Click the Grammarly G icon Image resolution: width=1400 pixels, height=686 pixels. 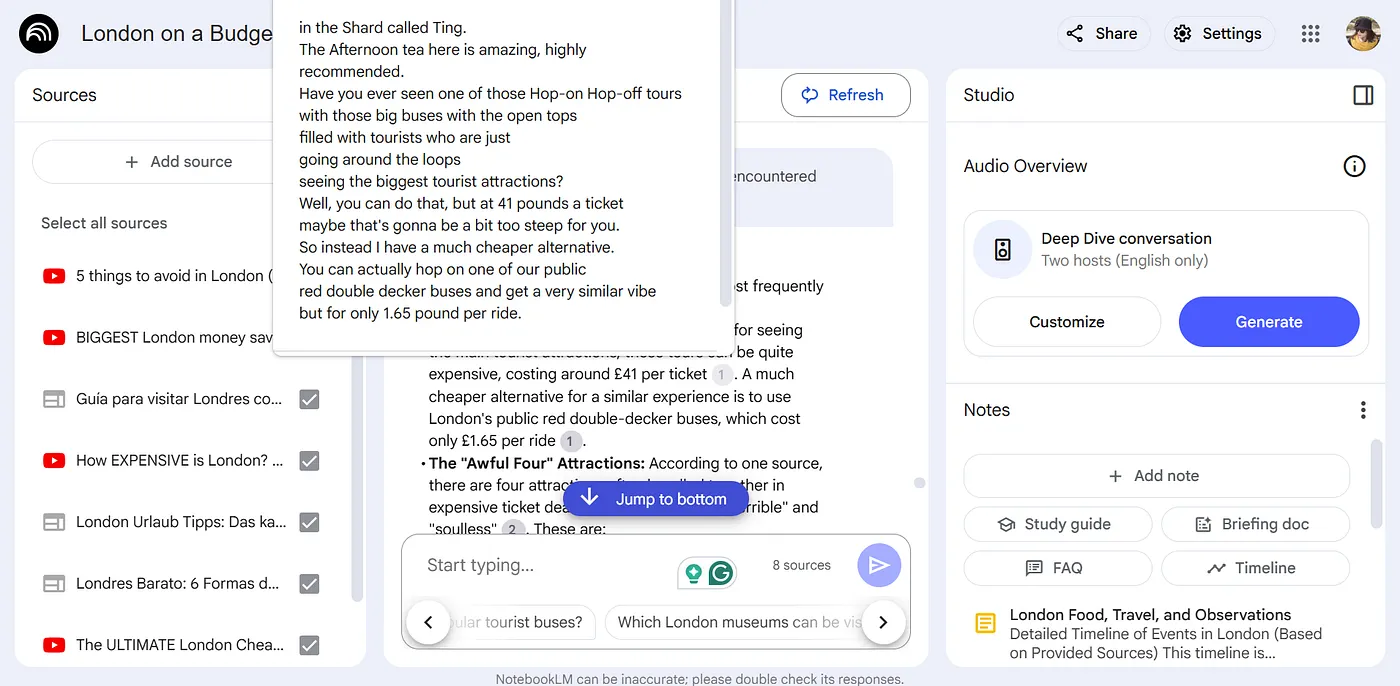[721, 573]
